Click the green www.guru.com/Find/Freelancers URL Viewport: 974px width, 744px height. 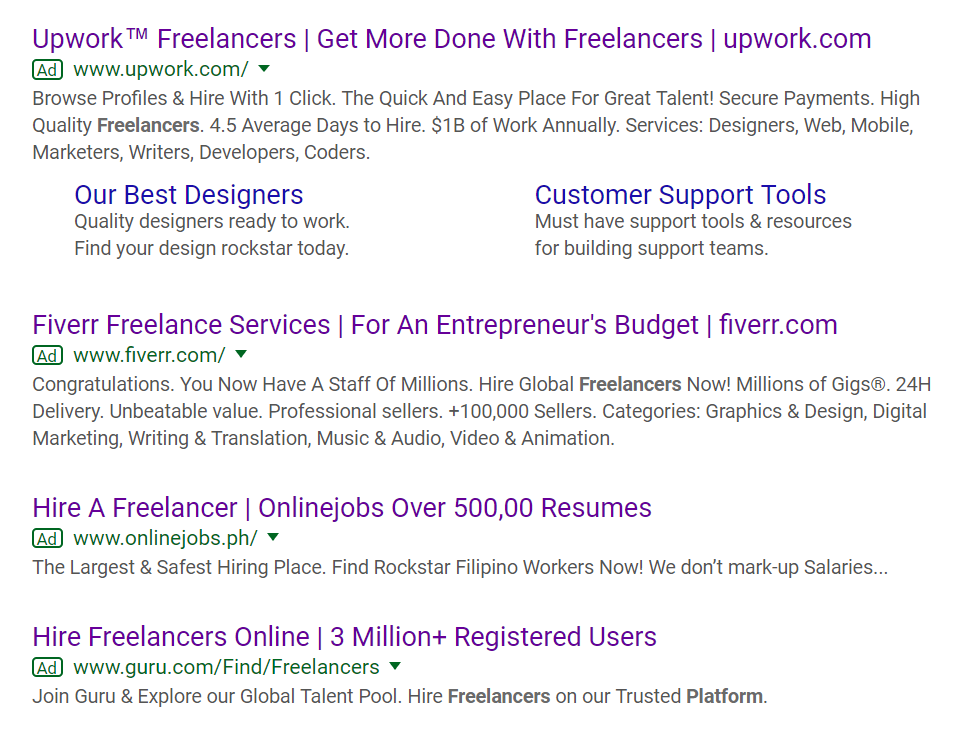coord(226,667)
